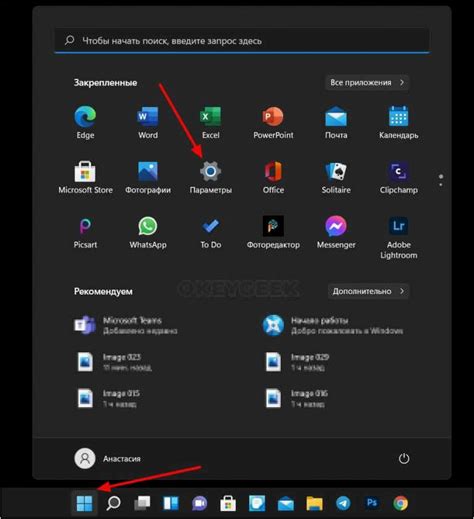The width and height of the screenshot is (474, 519).
Task: Click the Windows Start button in taskbar
Action: coord(84,503)
